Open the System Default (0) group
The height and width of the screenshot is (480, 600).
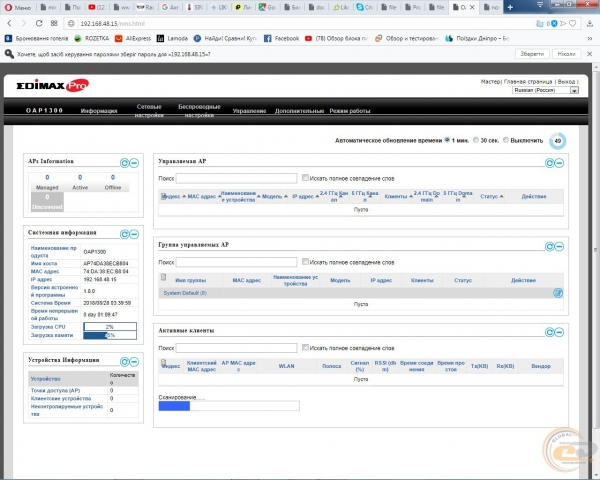[x=185, y=293]
